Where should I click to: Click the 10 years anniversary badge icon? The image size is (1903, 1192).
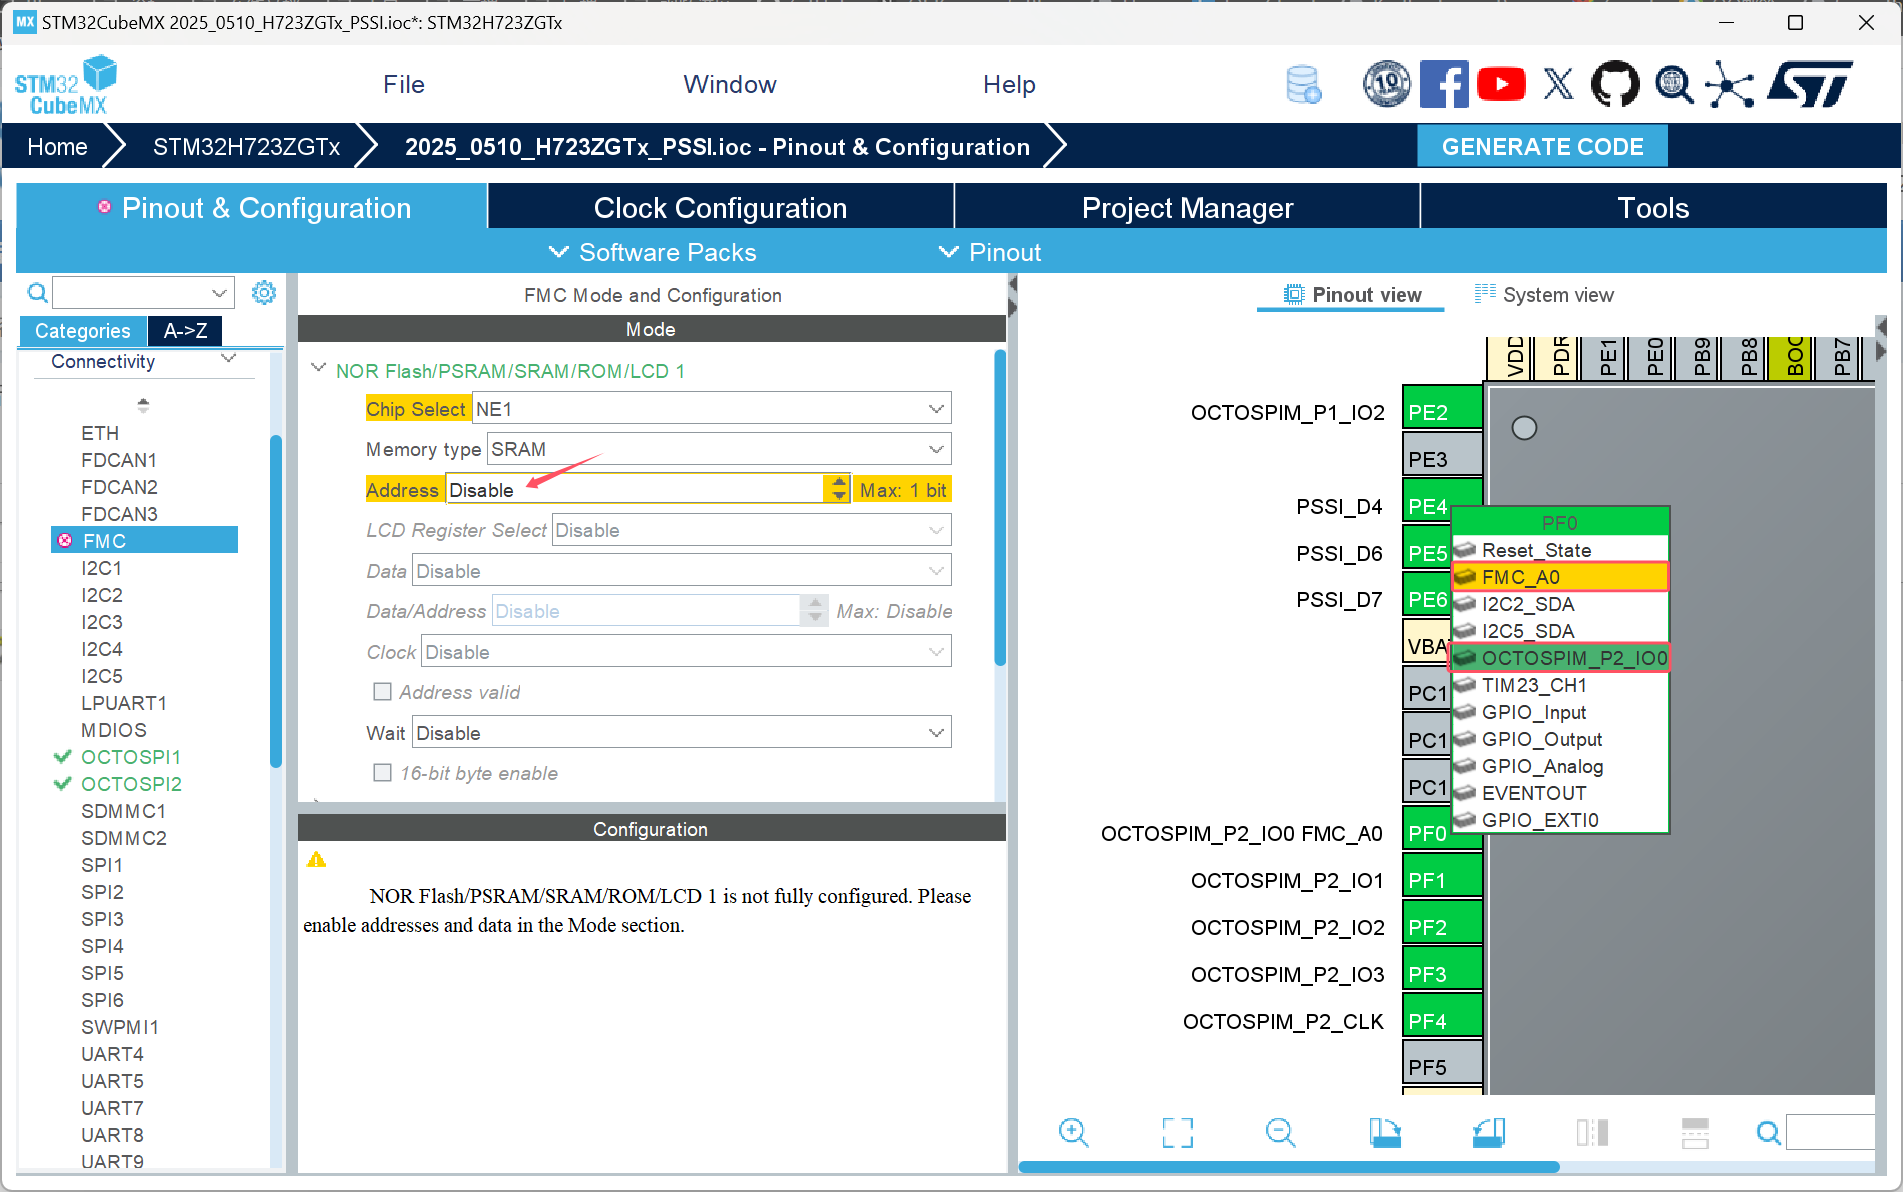point(1387,84)
